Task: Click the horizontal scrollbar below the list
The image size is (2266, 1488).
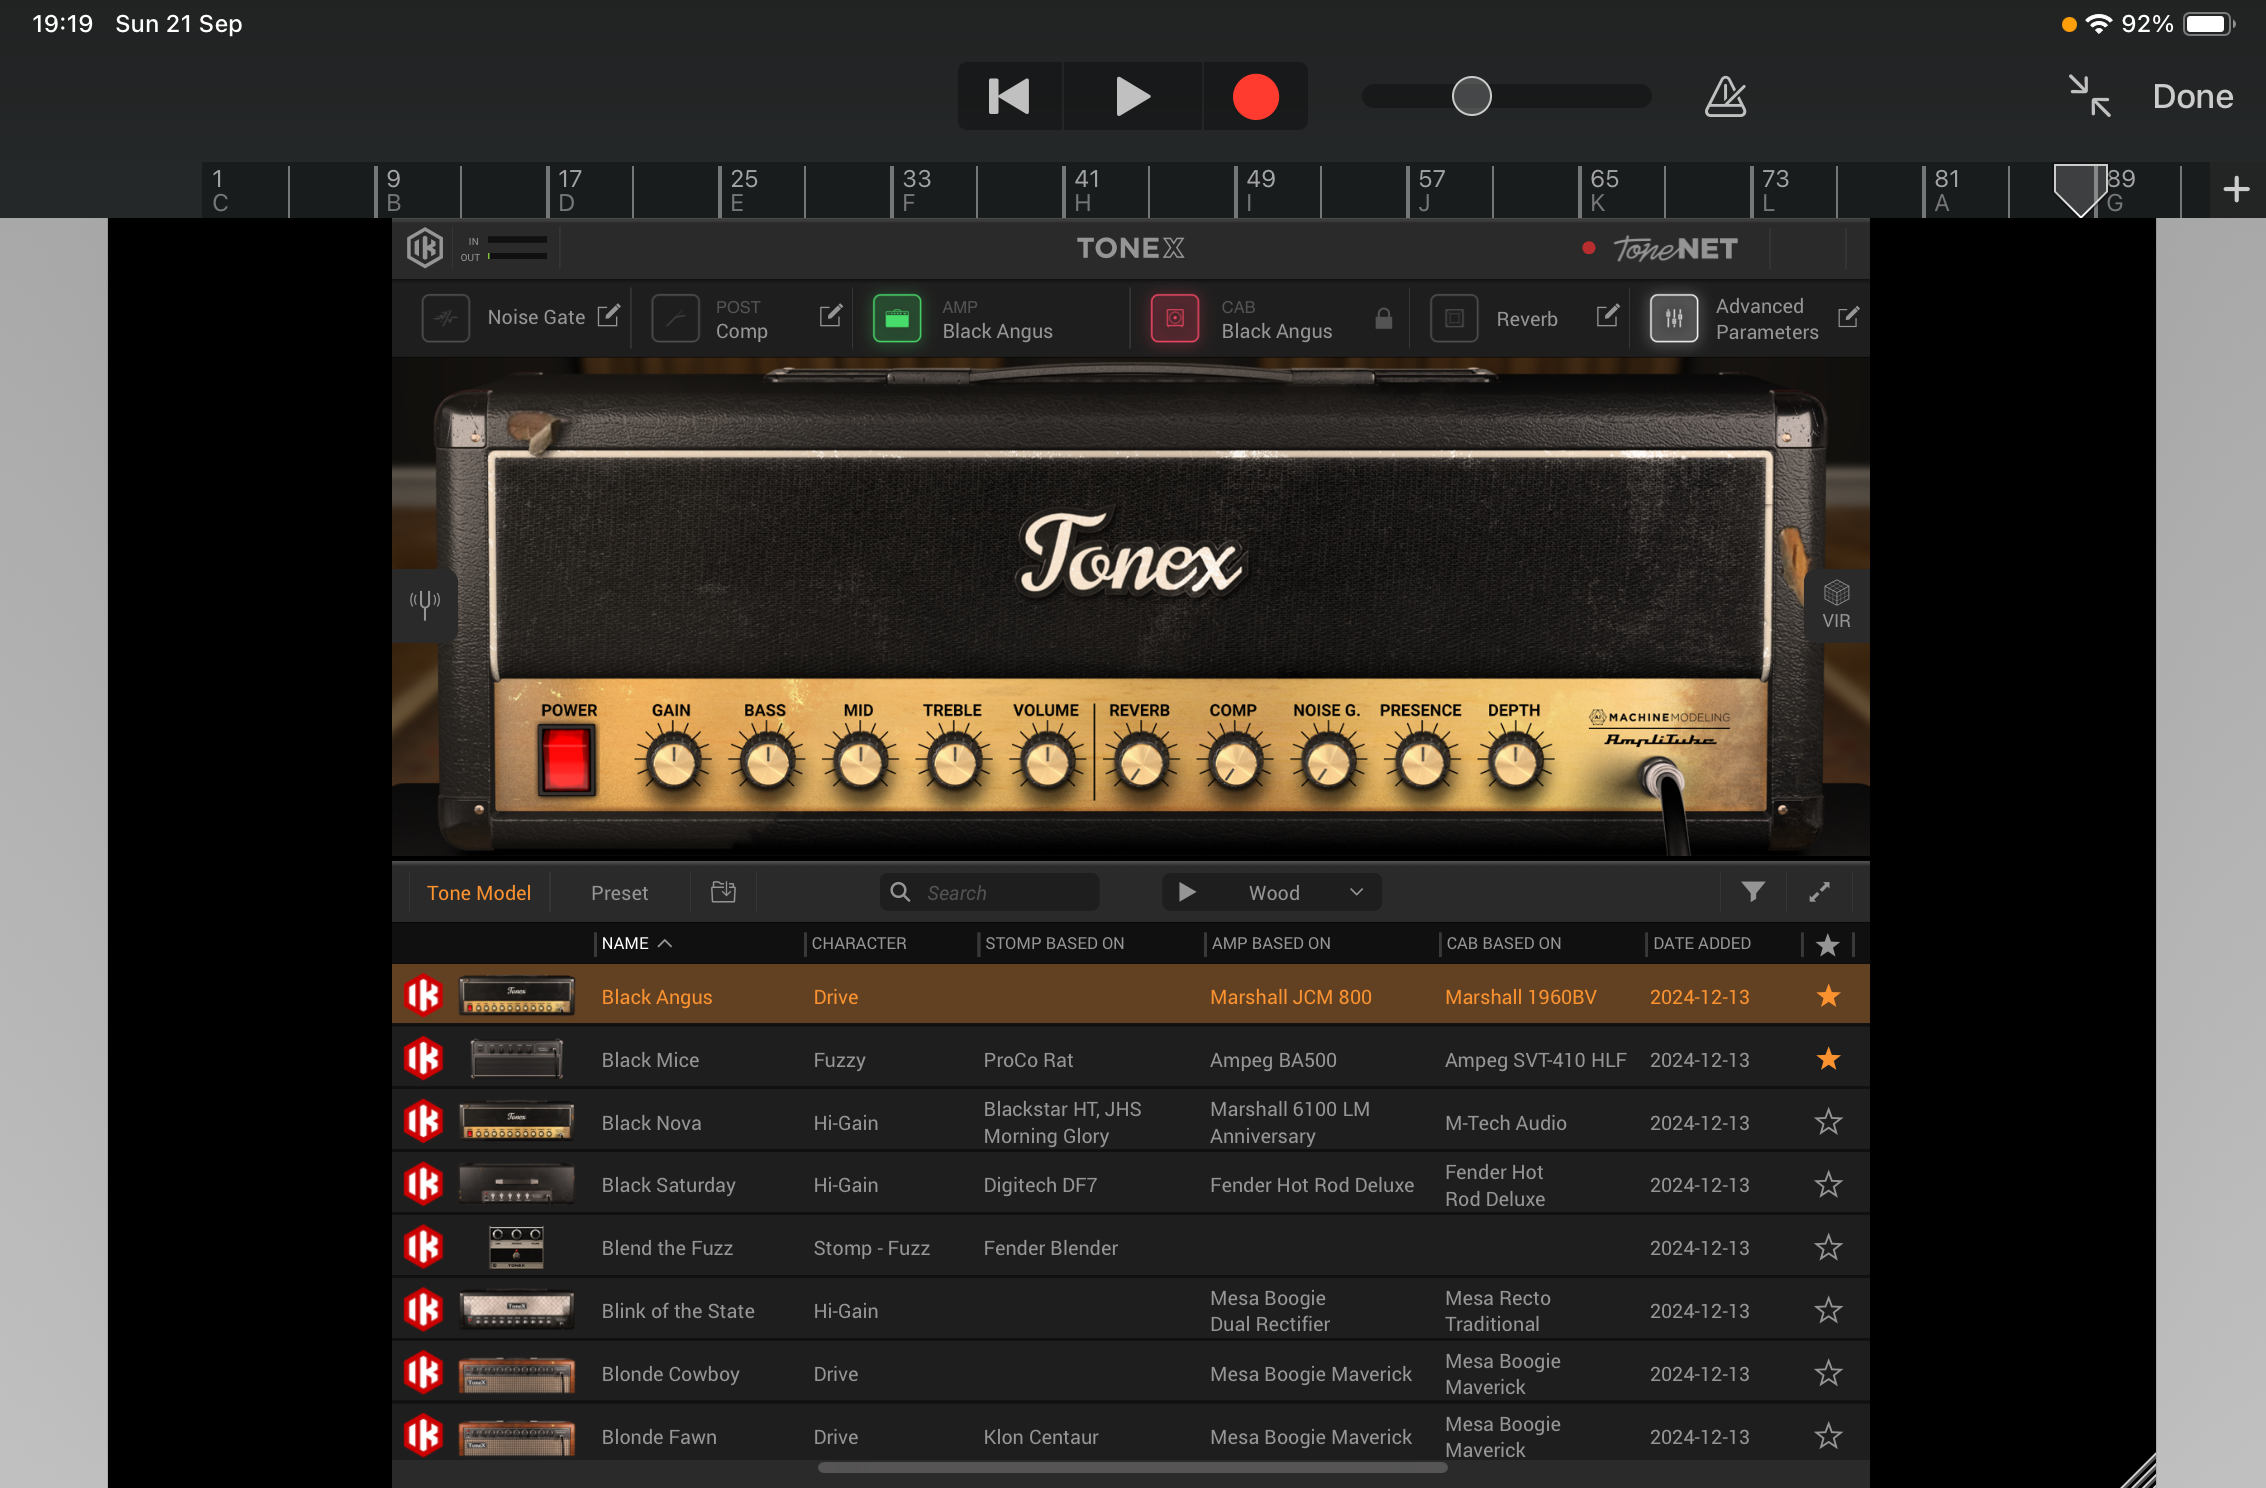Action: click(1132, 1468)
